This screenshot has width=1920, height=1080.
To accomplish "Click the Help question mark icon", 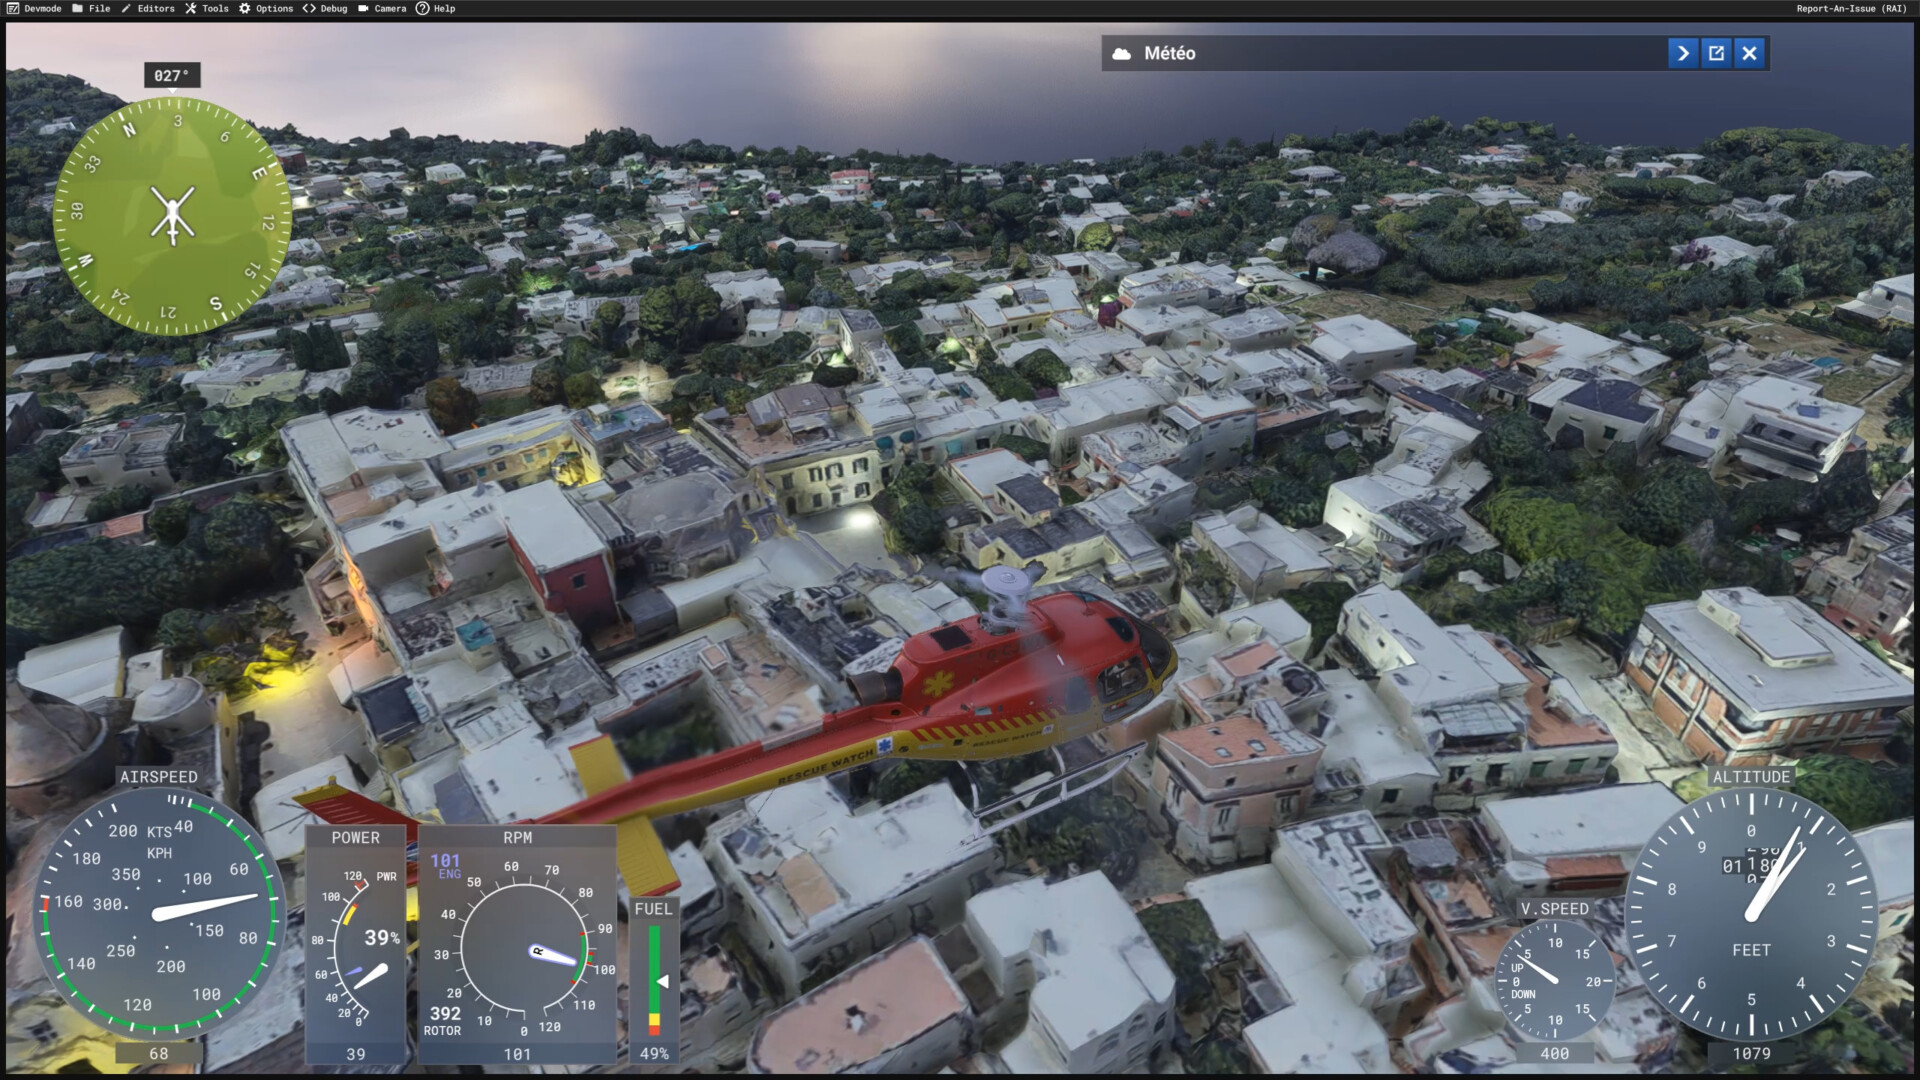I will pos(422,8).
